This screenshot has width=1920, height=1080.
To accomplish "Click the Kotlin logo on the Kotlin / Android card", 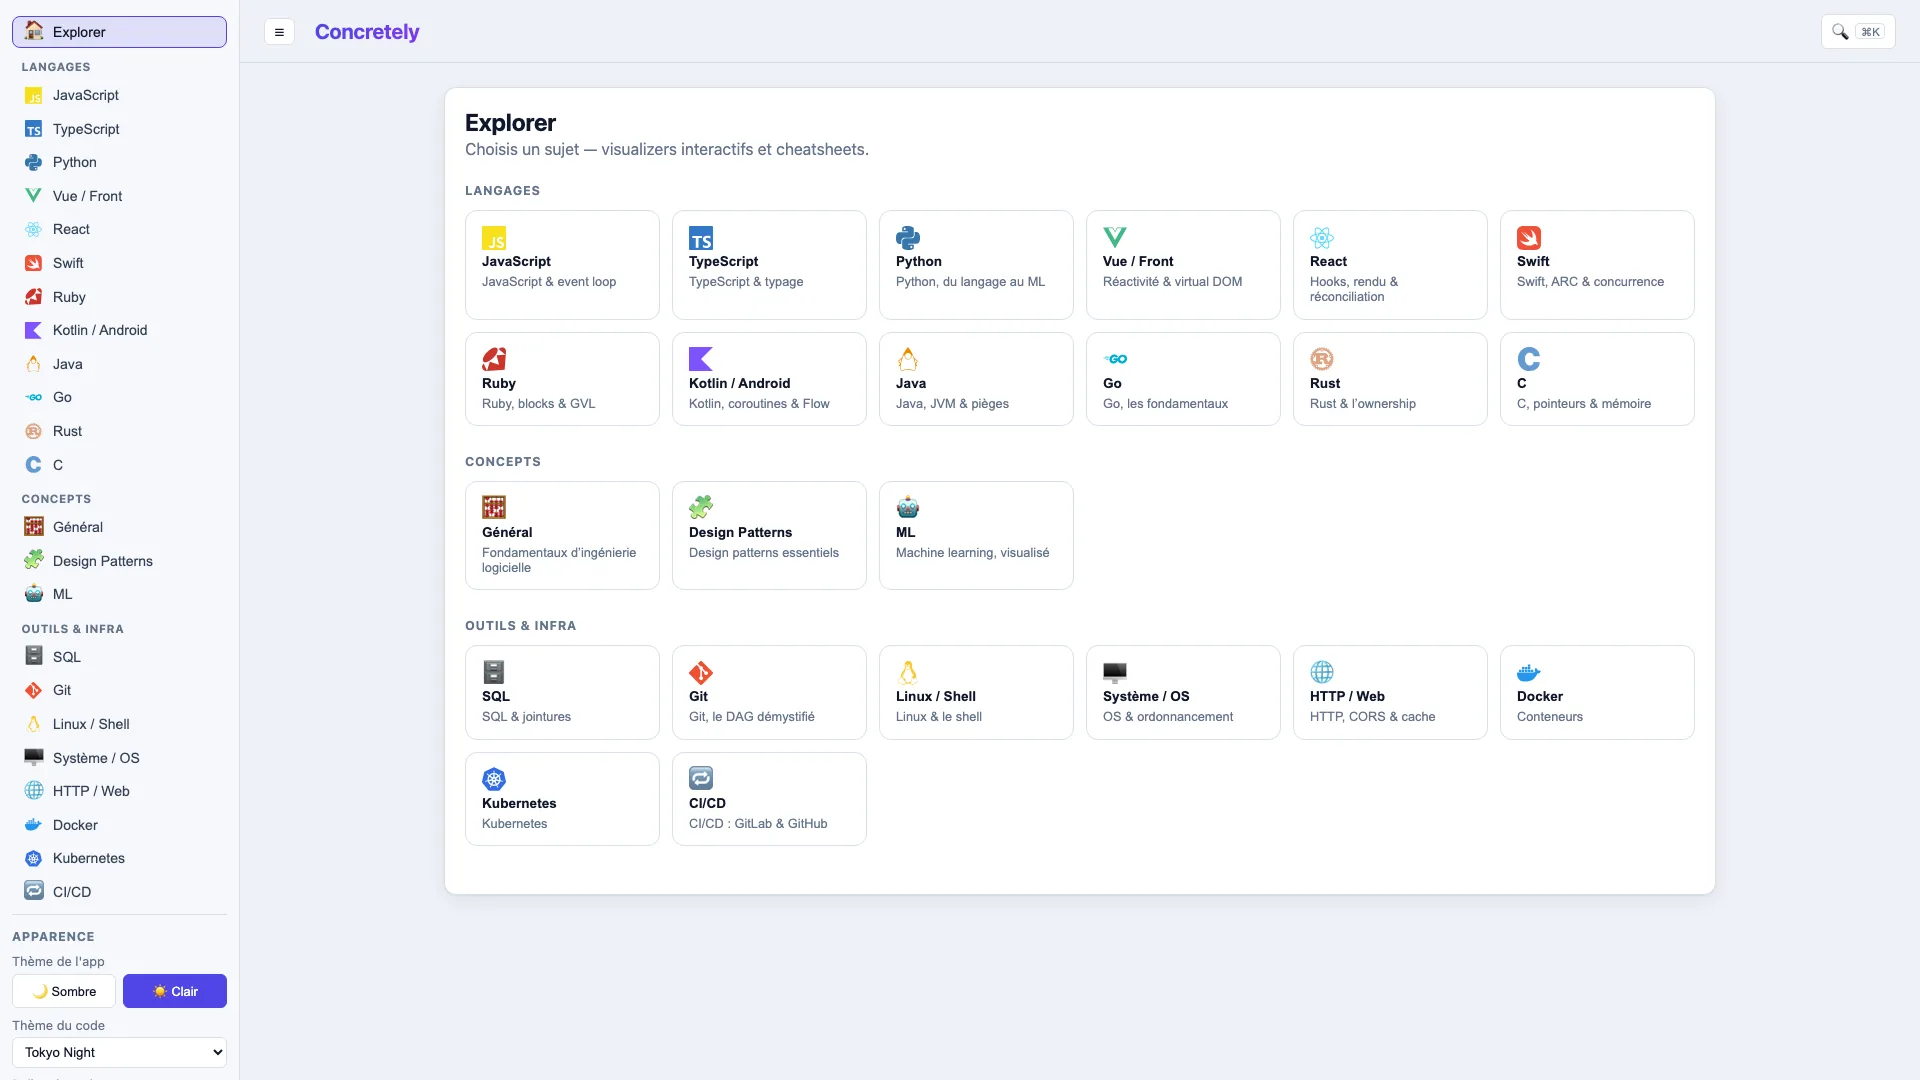I will [701, 359].
